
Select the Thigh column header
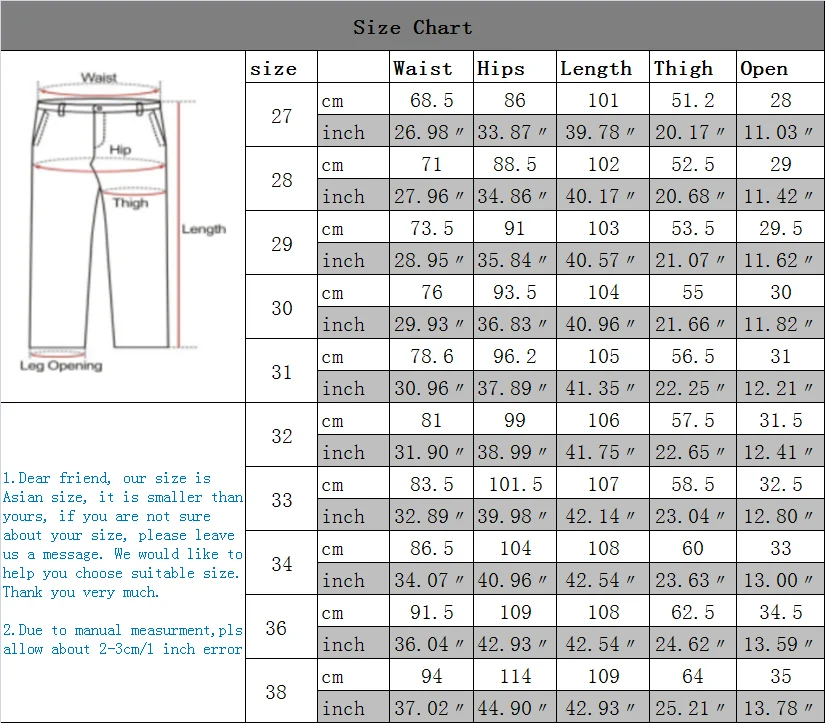(x=683, y=68)
